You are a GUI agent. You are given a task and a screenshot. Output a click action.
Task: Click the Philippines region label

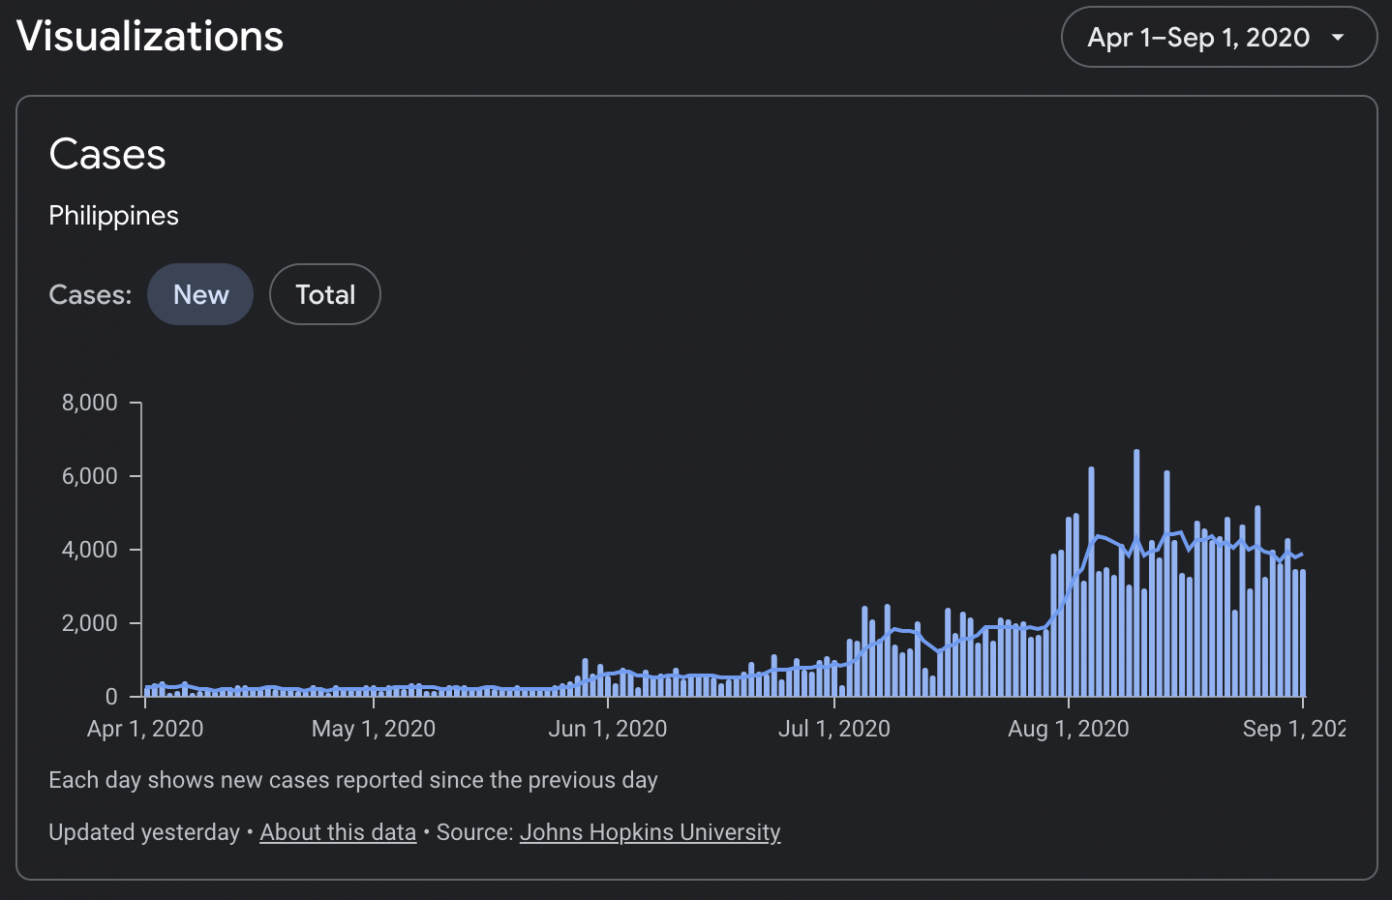(114, 216)
